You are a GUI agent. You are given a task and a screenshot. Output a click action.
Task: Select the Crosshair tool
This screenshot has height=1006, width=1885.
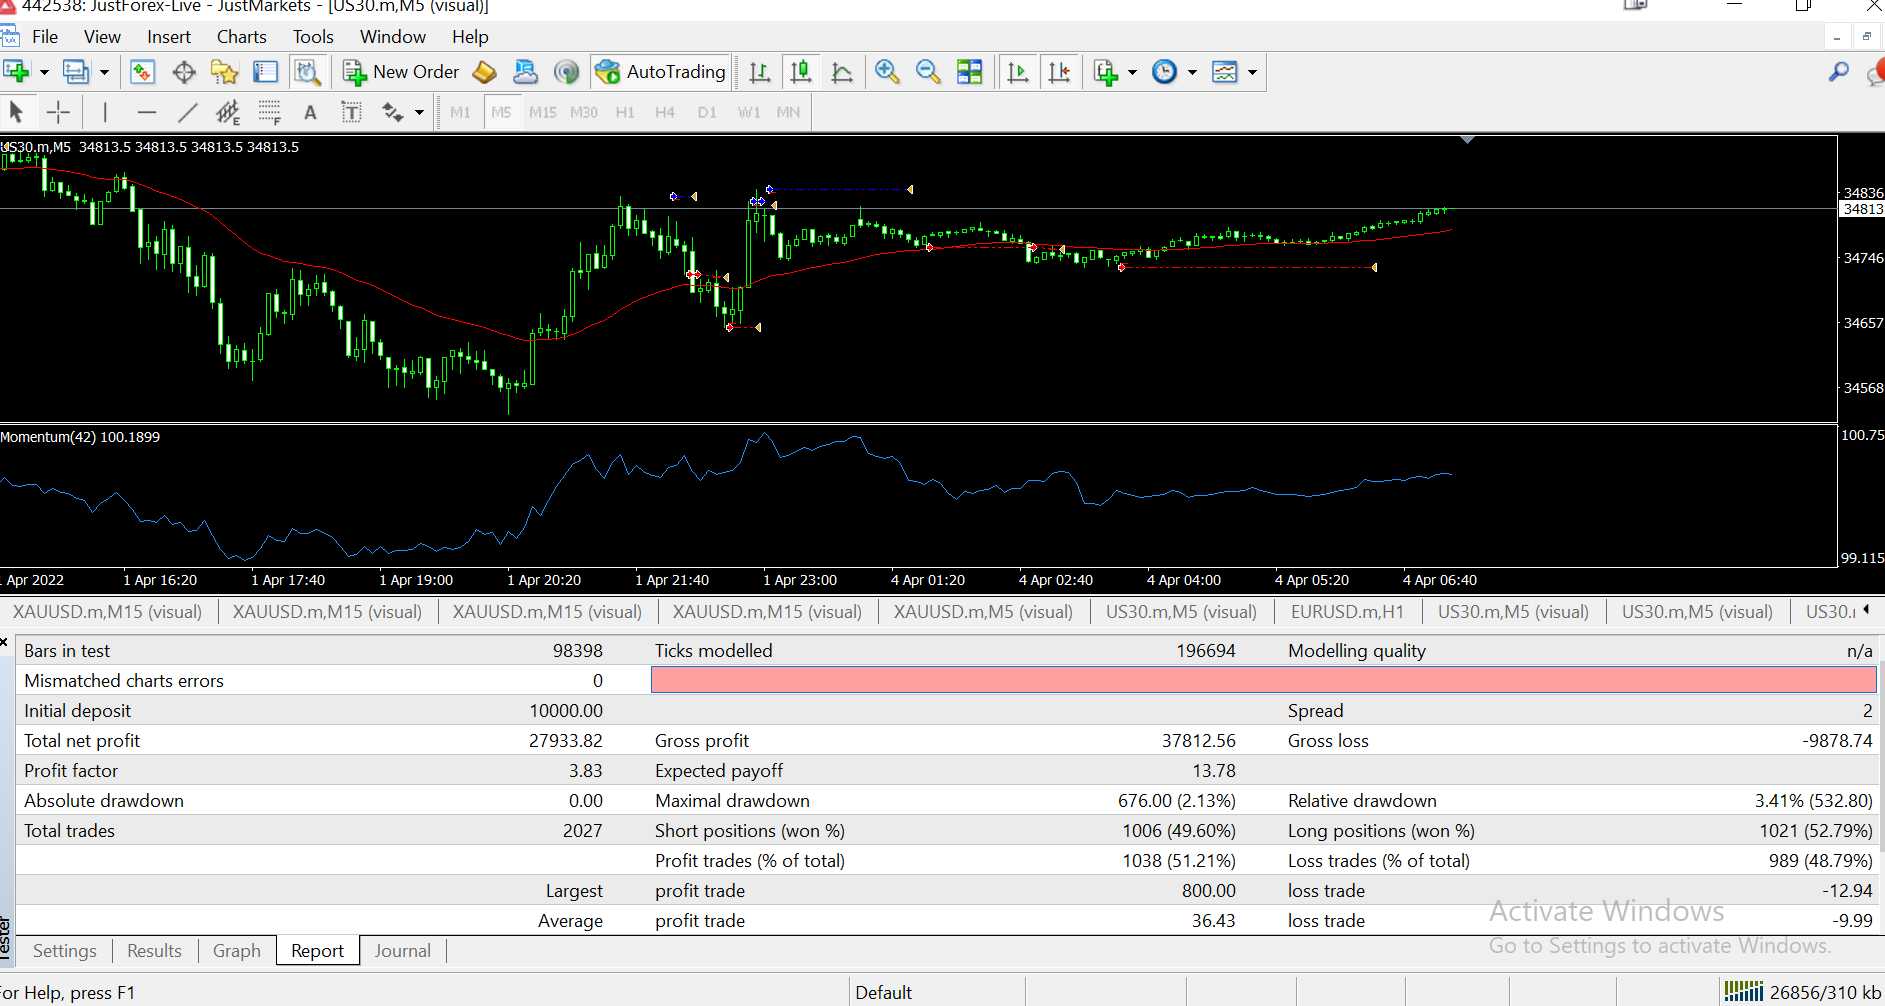tap(58, 112)
